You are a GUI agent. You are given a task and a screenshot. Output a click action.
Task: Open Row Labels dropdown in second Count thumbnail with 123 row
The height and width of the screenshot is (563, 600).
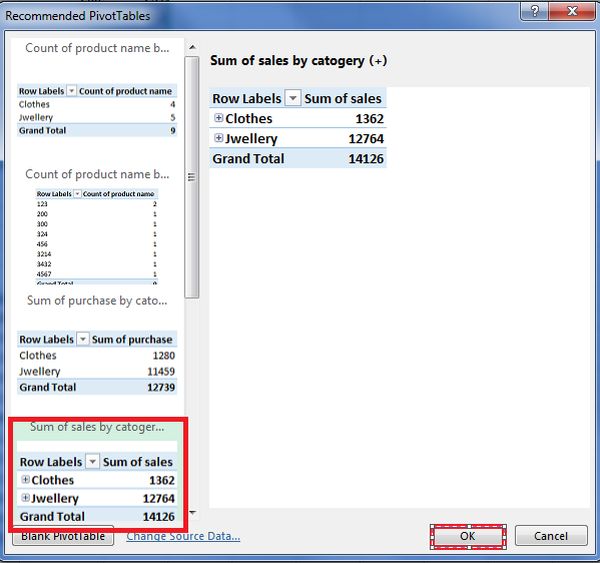[77, 194]
